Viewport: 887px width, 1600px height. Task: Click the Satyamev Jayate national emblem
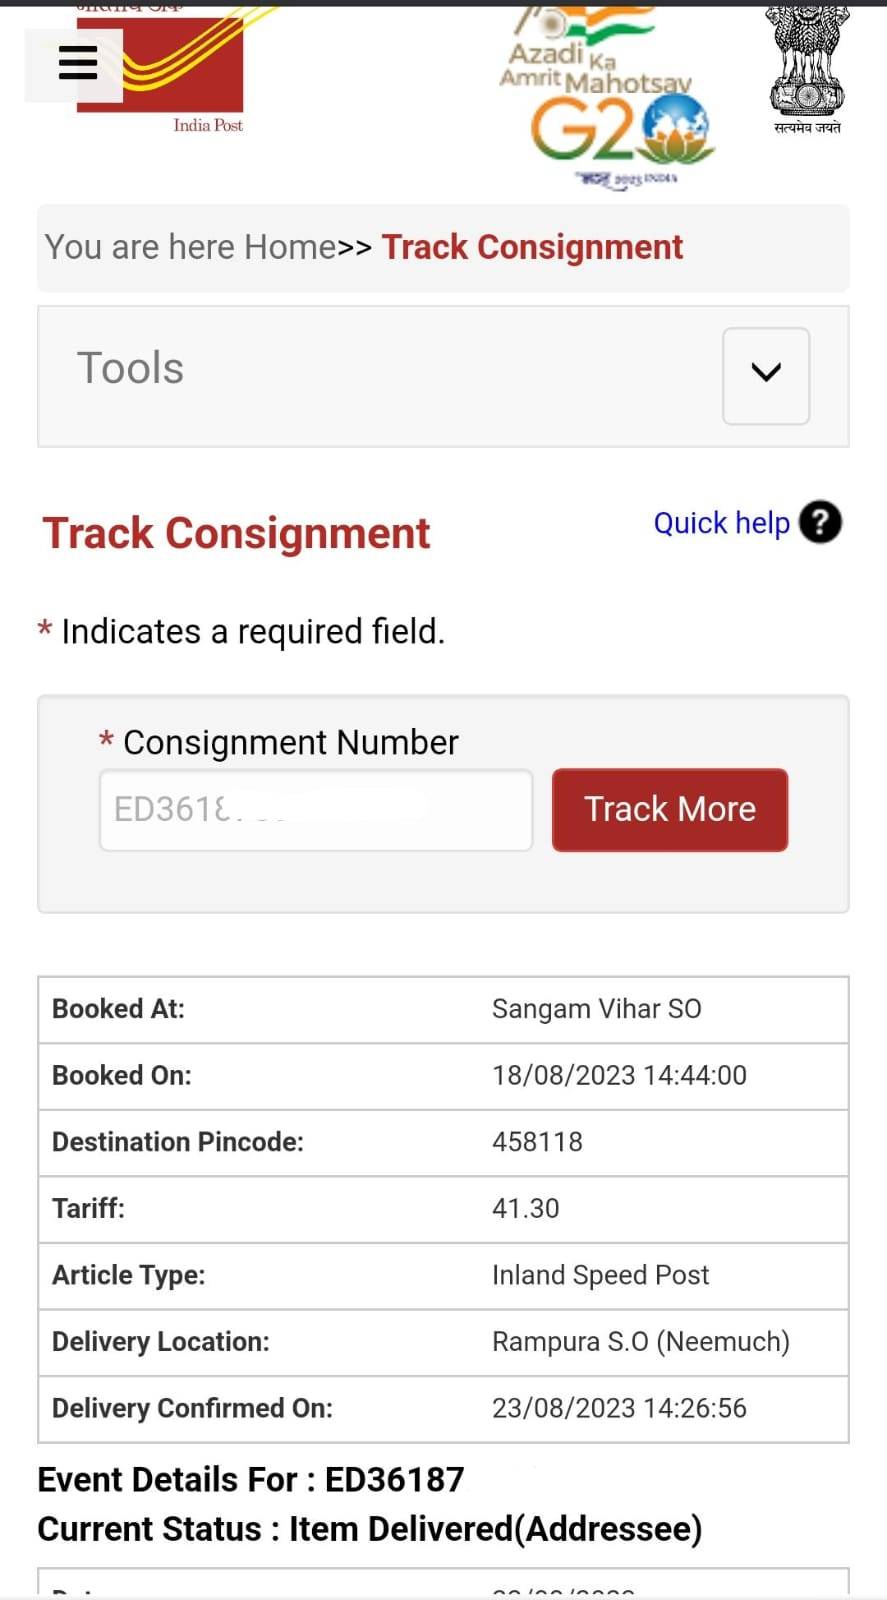tap(807, 70)
